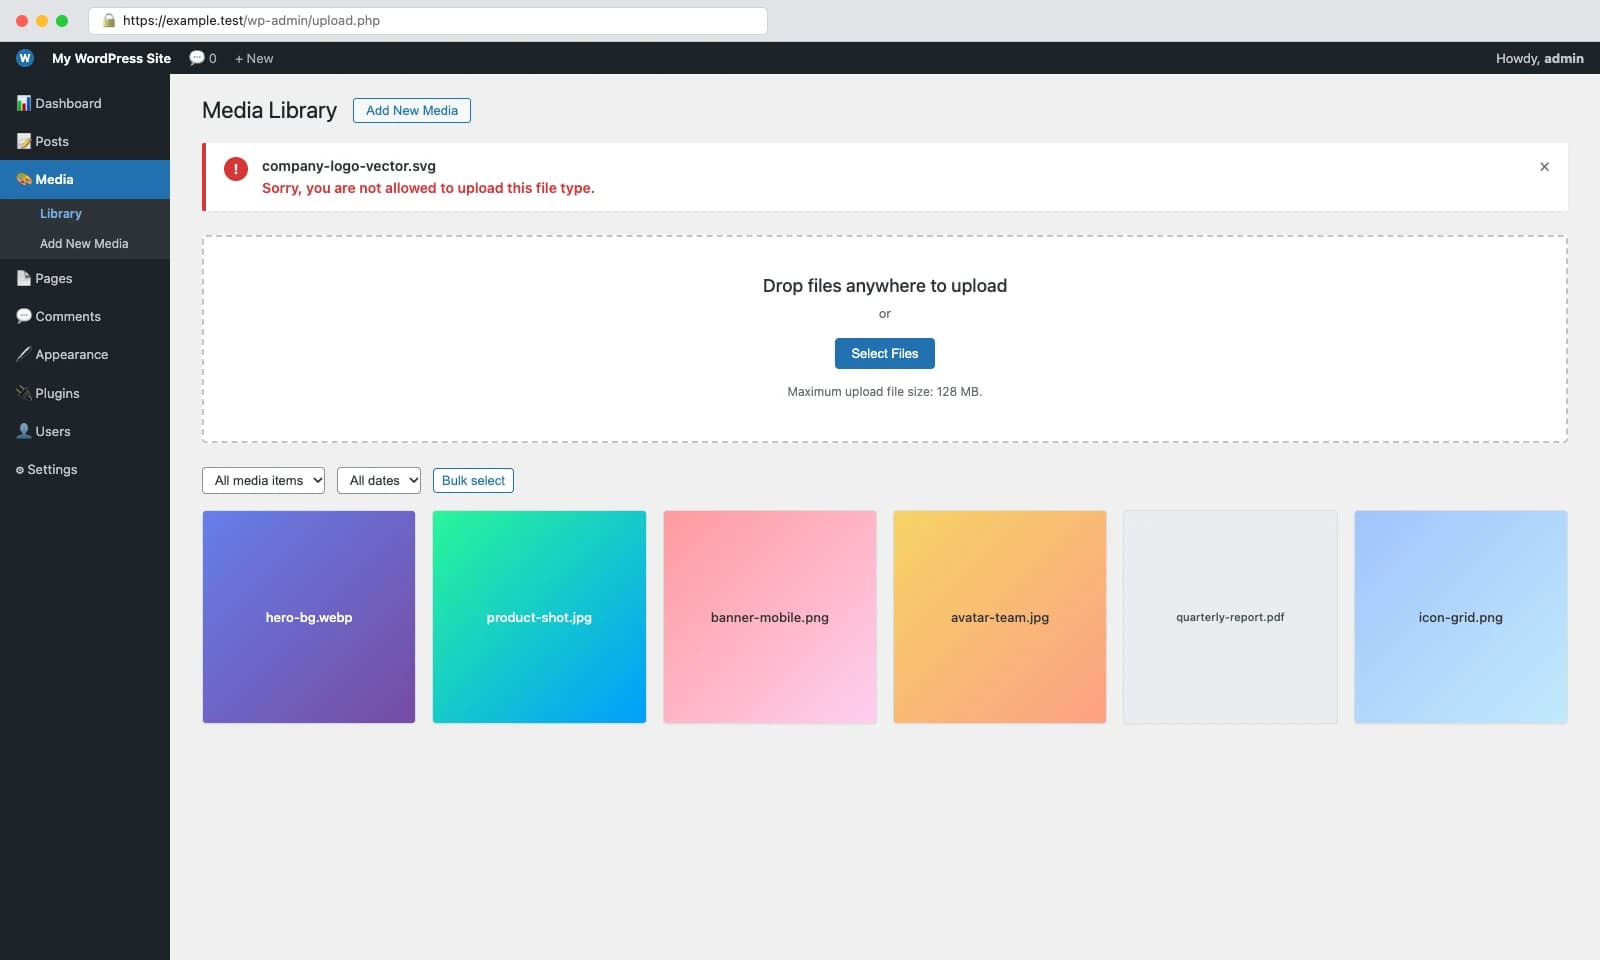Select the hero-bg.webp thumbnail
Viewport: 1600px width, 960px height.
coord(309,617)
